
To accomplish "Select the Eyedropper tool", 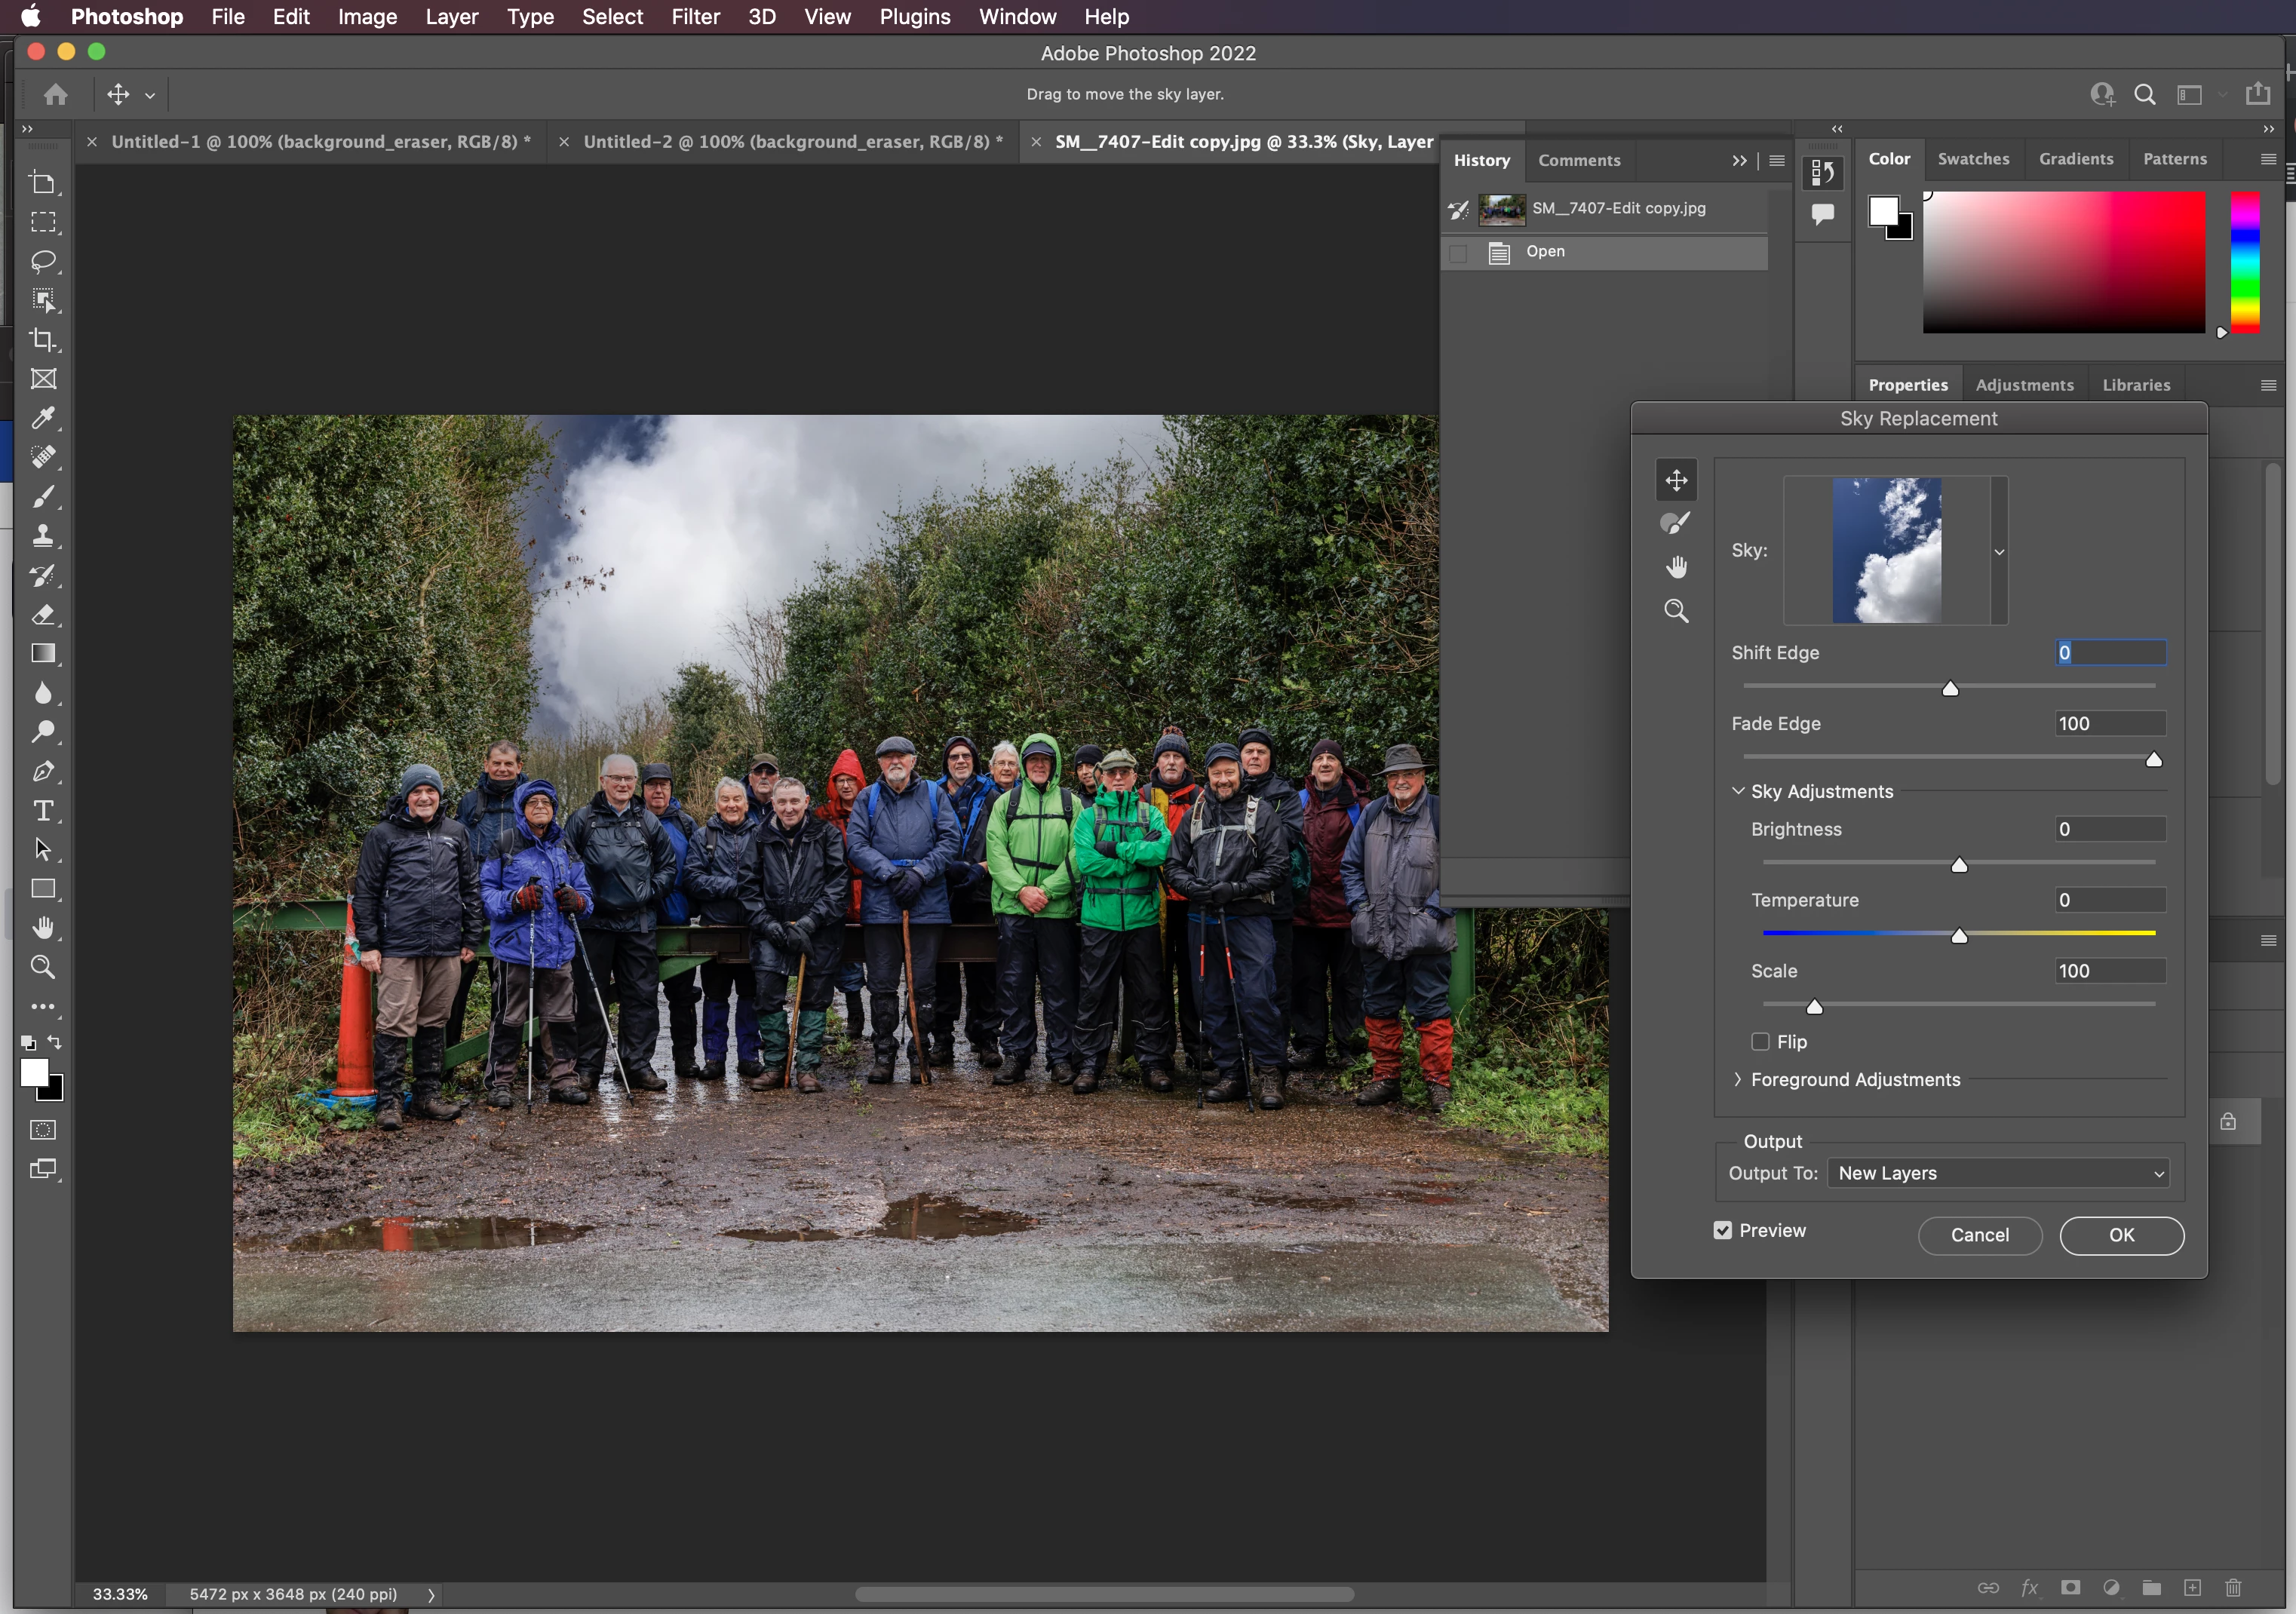I will [x=43, y=418].
